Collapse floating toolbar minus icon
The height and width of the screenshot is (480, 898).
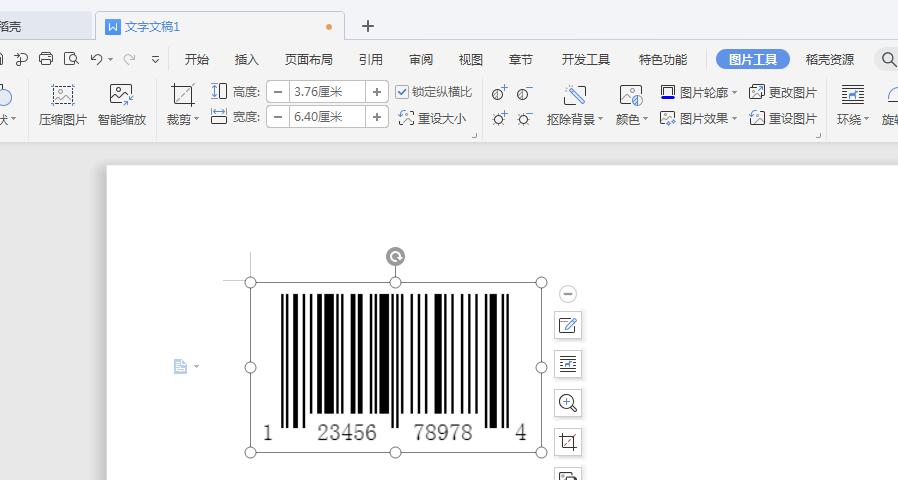(568, 294)
